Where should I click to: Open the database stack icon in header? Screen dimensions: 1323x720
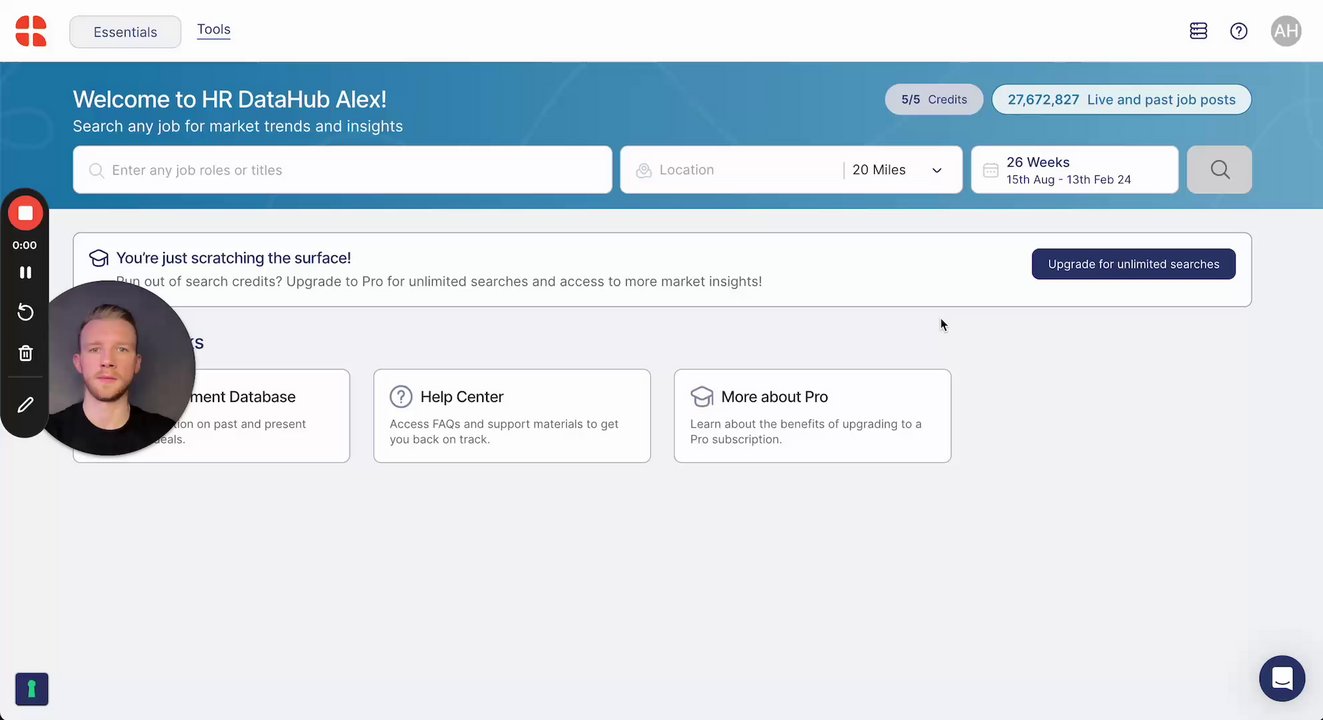(x=1198, y=31)
